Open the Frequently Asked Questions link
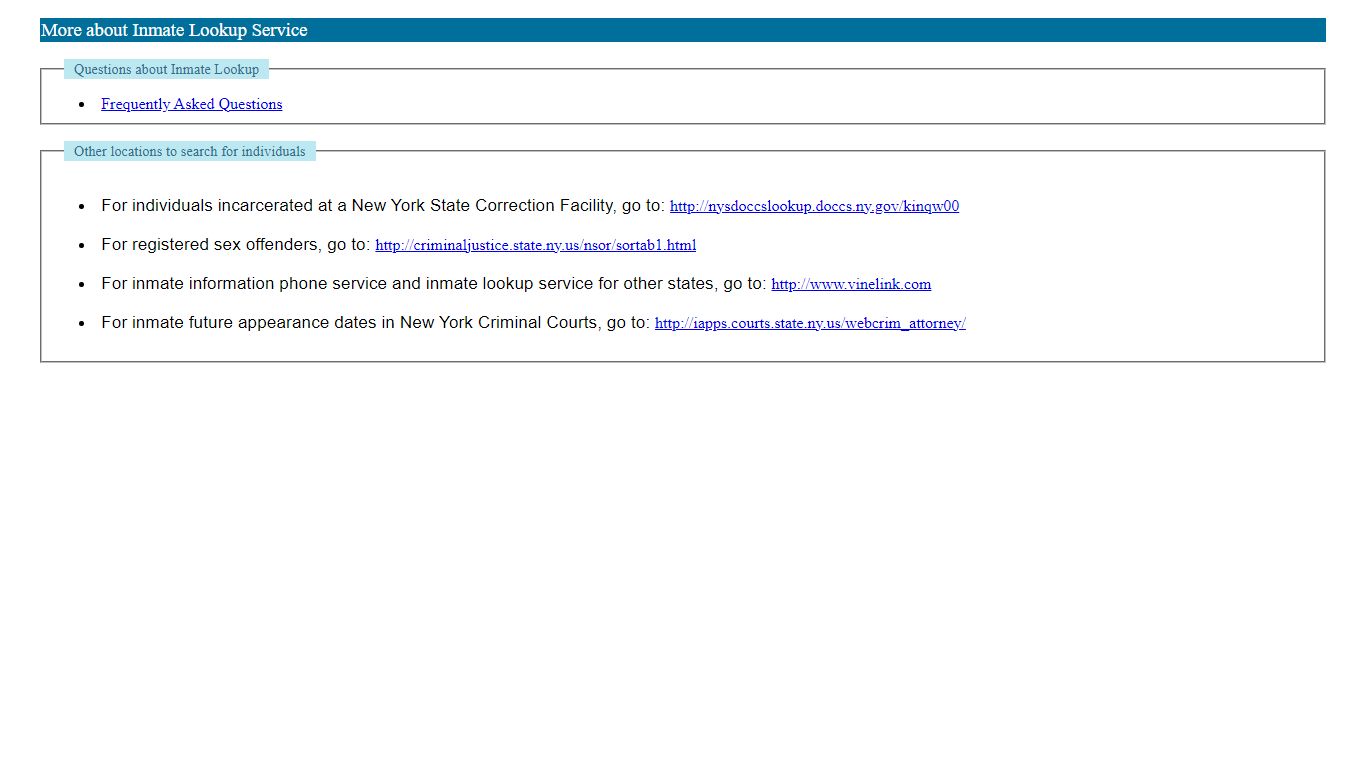The image size is (1366, 768). [192, 104]
